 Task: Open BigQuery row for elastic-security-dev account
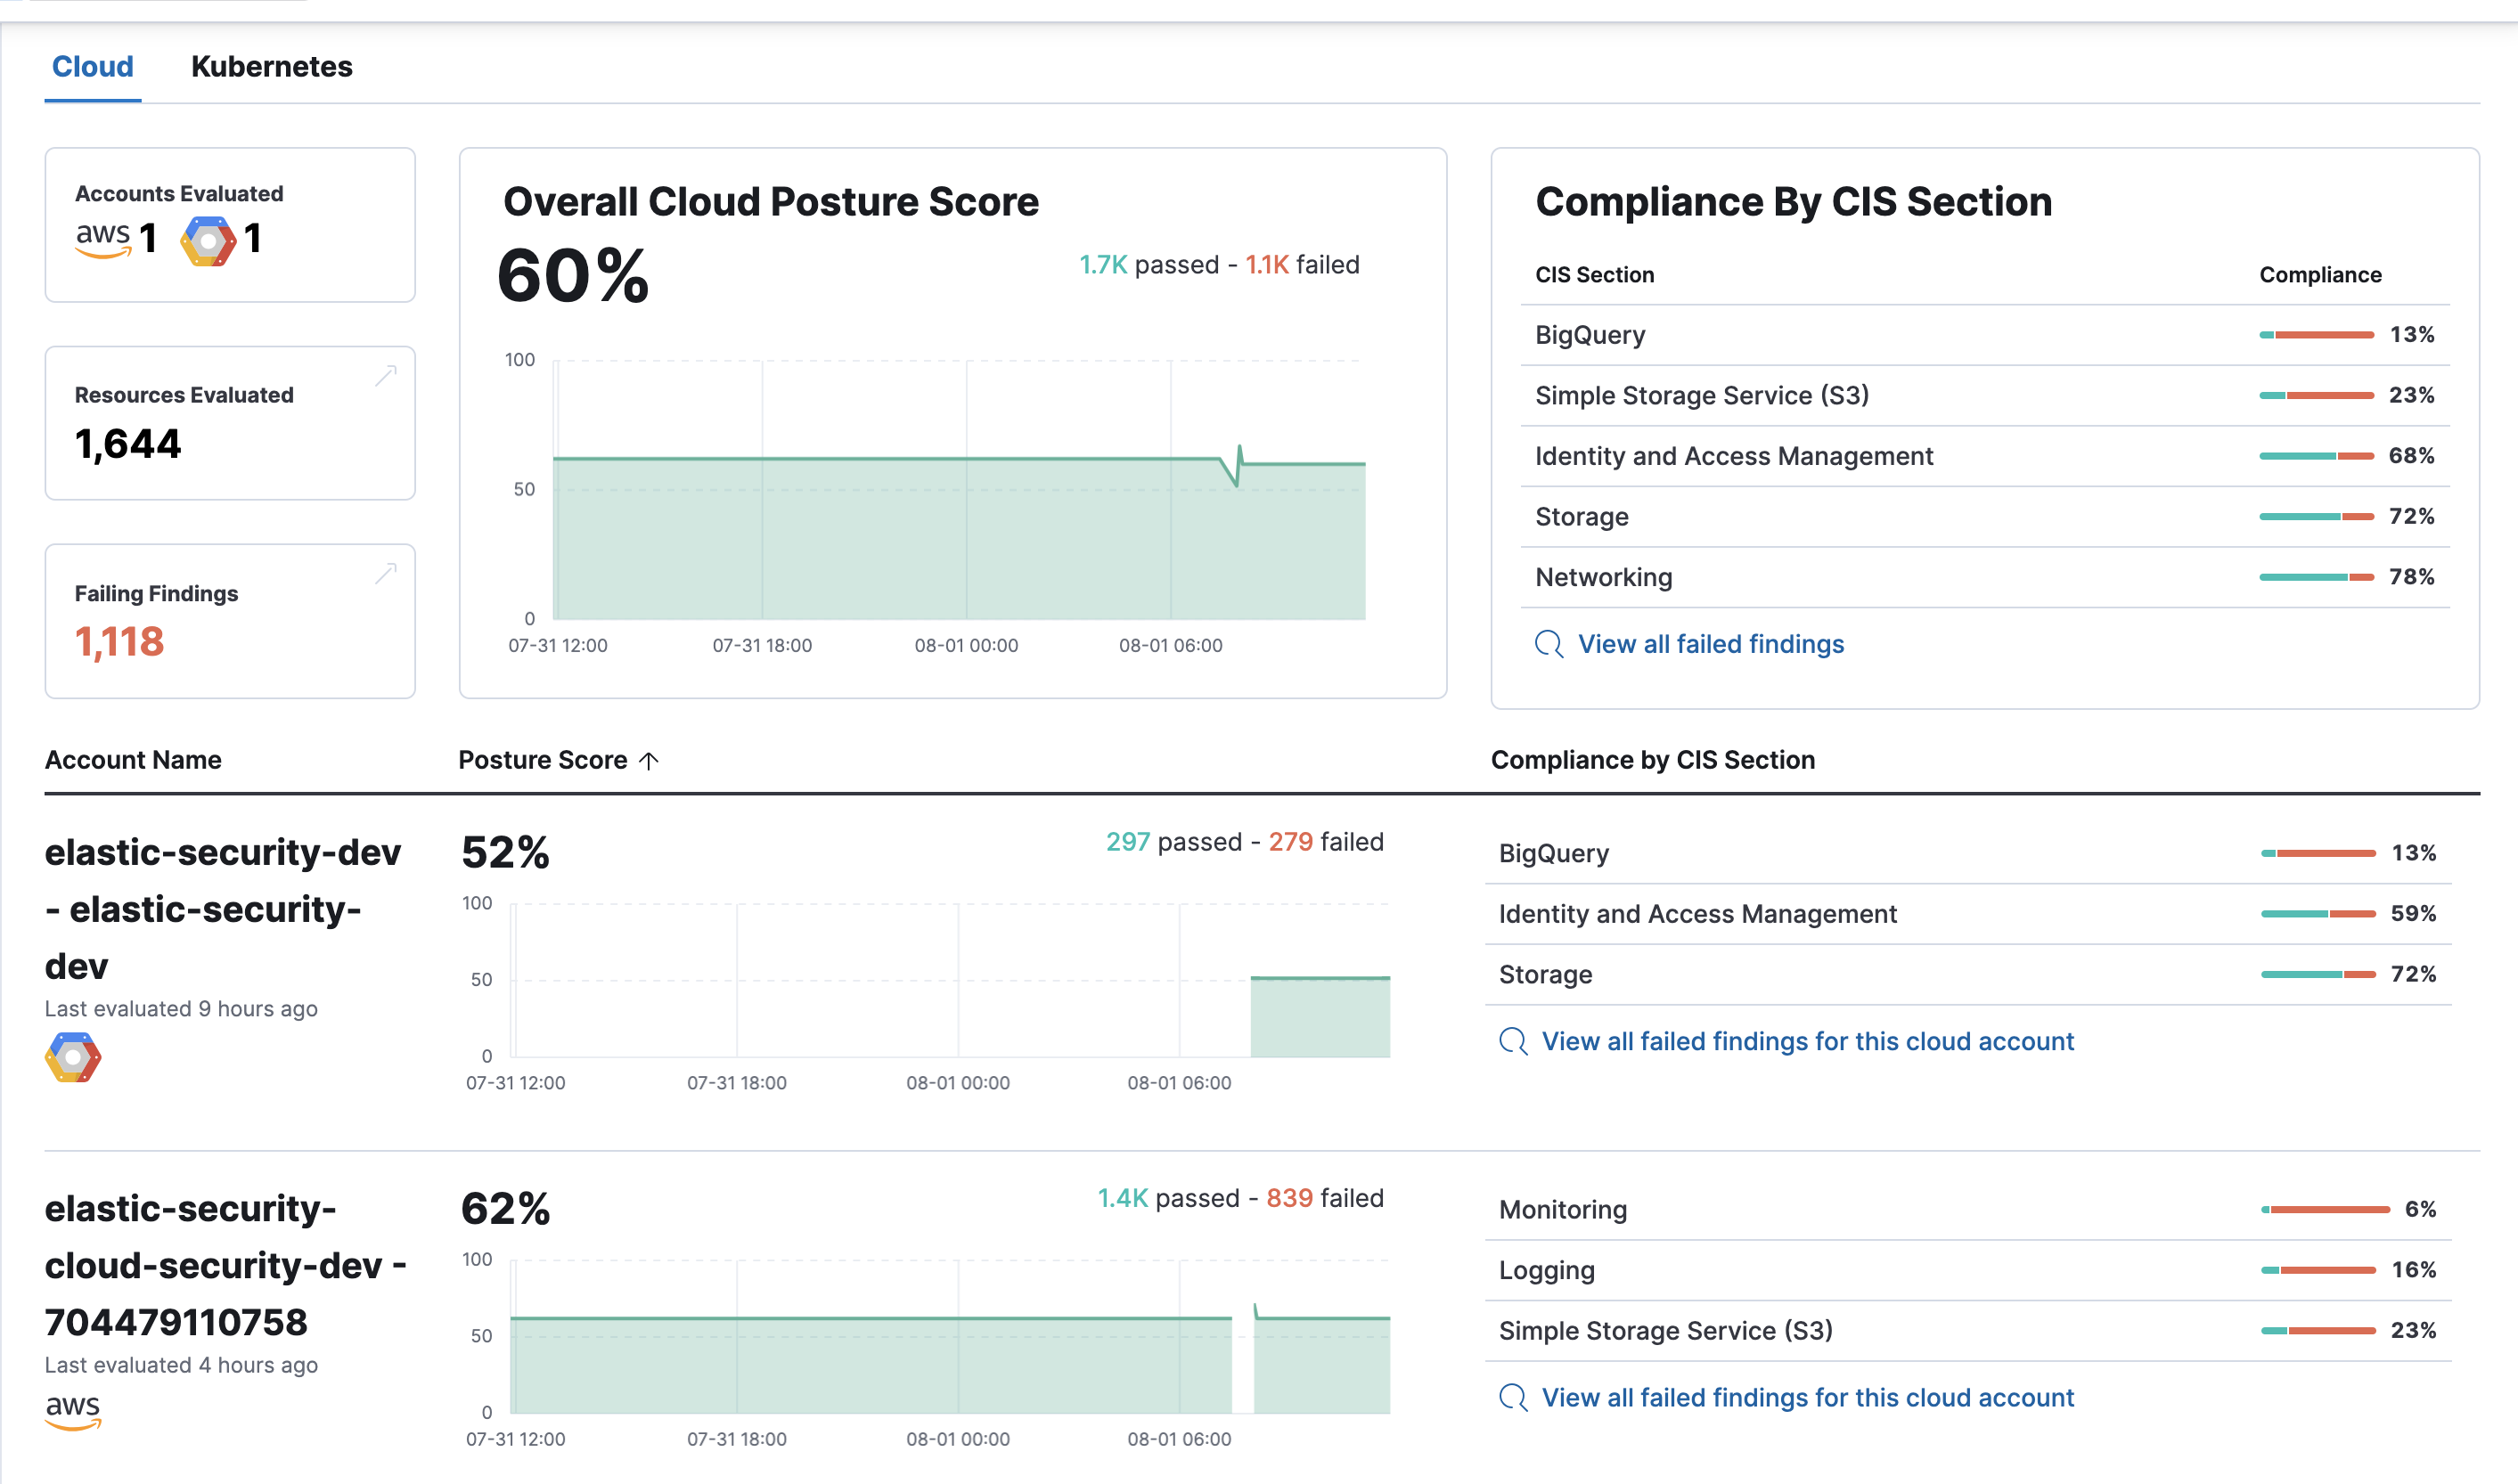1967,854
